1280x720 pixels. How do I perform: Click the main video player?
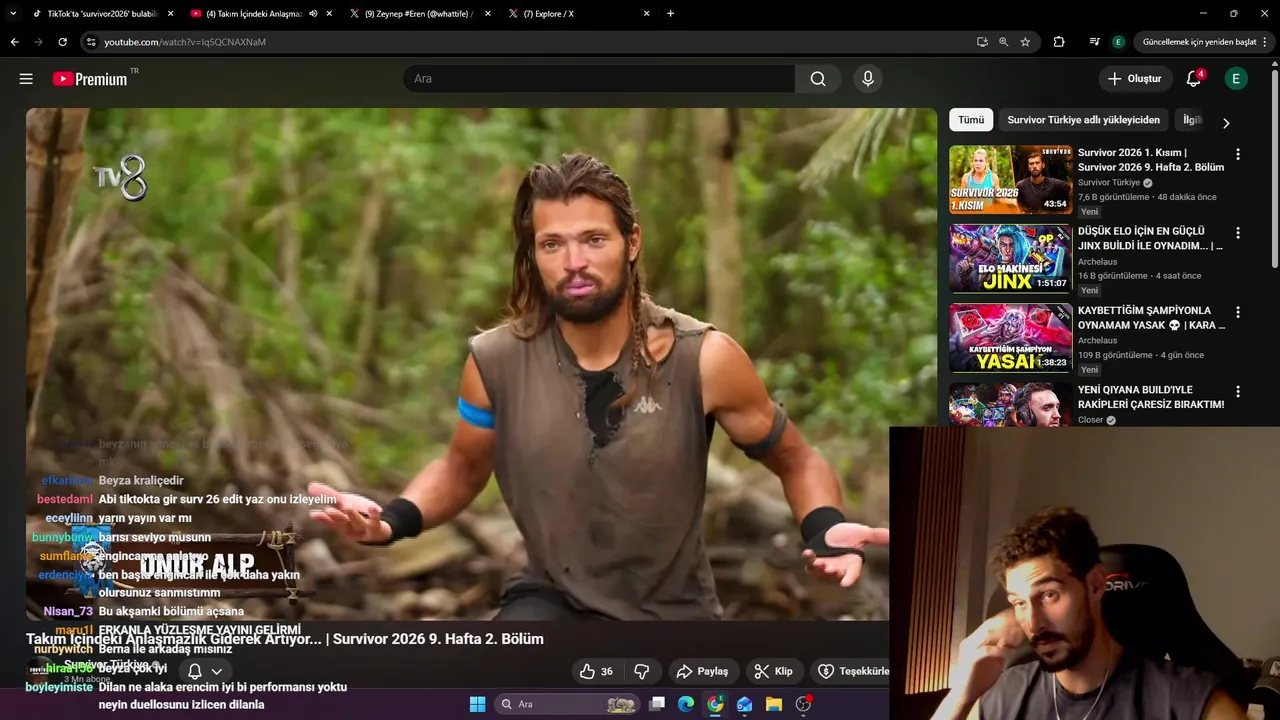[481, 364]
